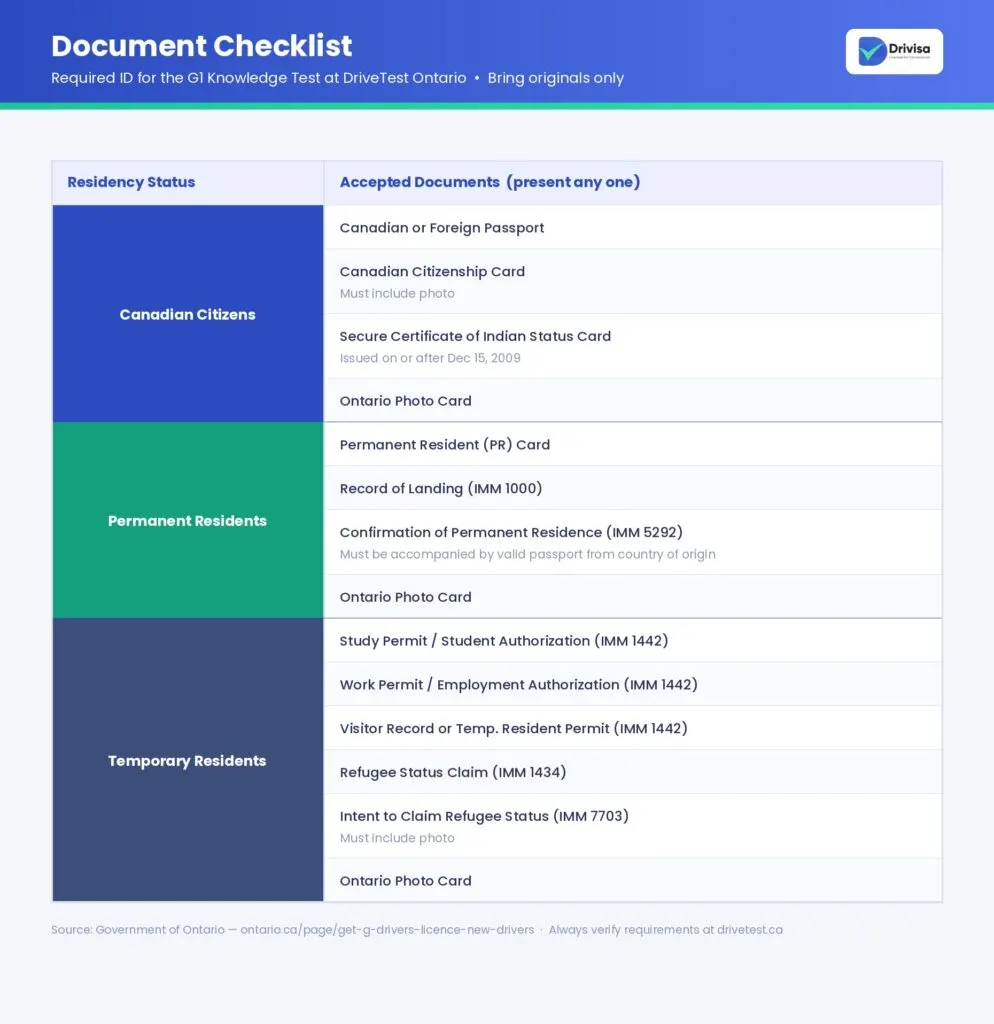Image resolution: width=994 pixels, height=1024 pixels.
Task: Click the 'Permanent Resident (PR) Card' row
Action: (633, 444)
